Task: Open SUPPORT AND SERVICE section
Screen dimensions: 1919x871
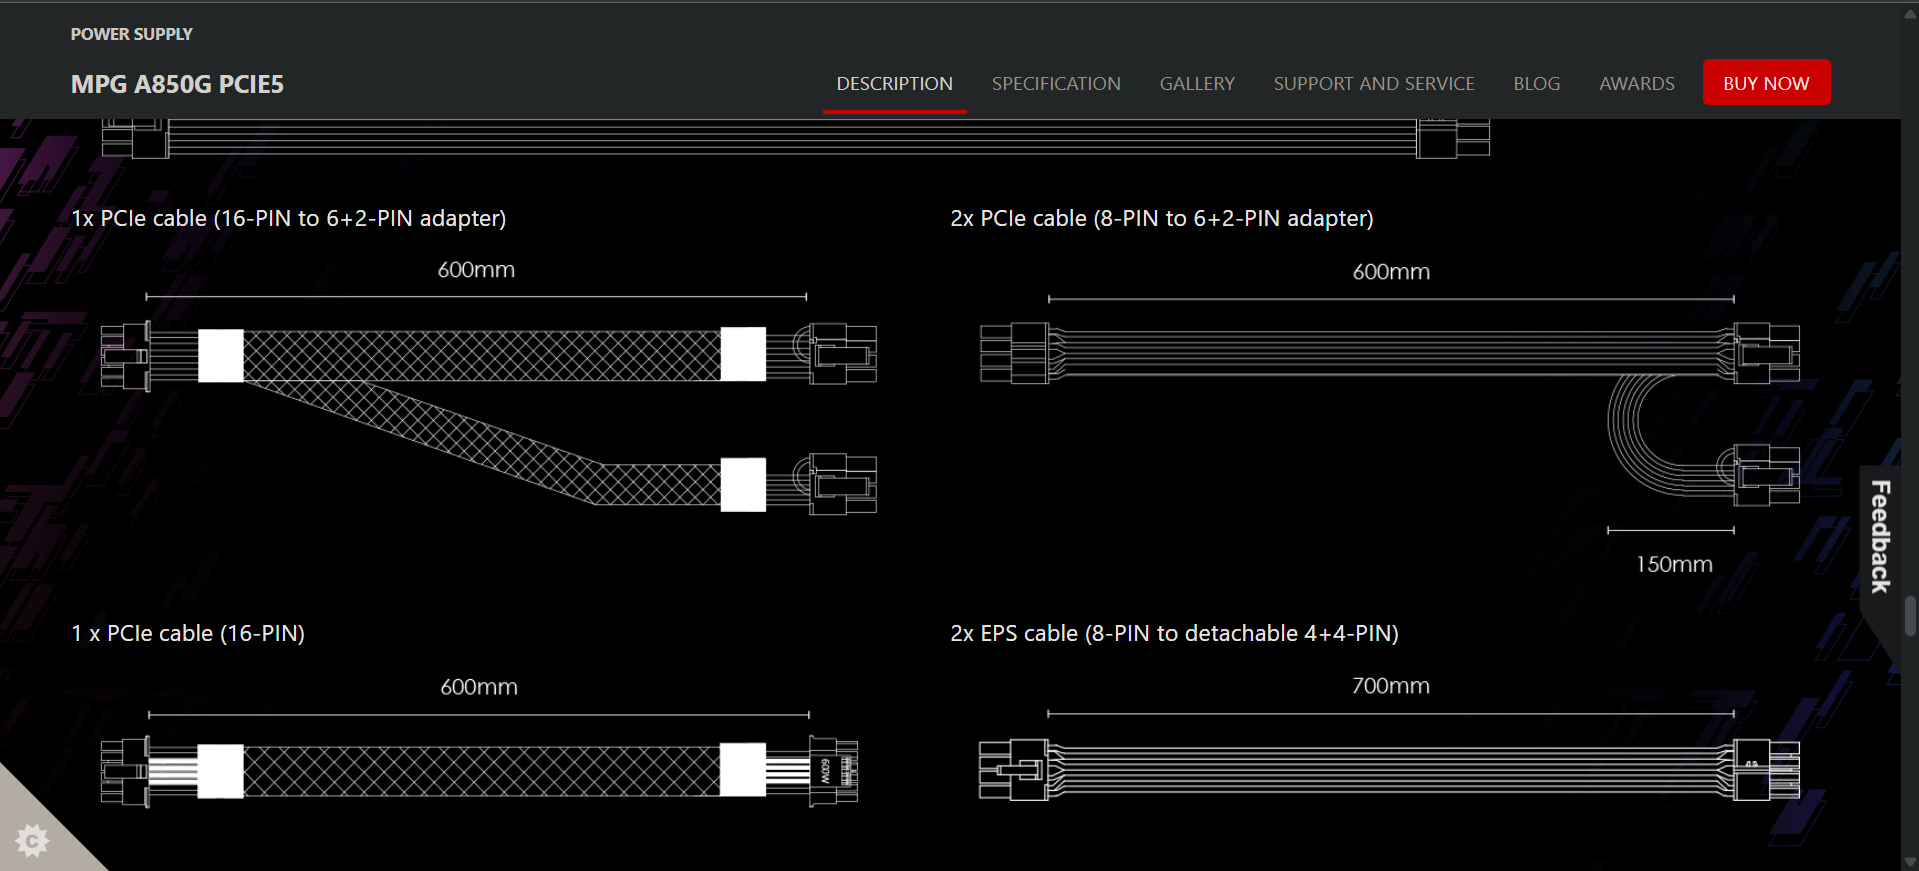Action: (x=1374, y=84)
